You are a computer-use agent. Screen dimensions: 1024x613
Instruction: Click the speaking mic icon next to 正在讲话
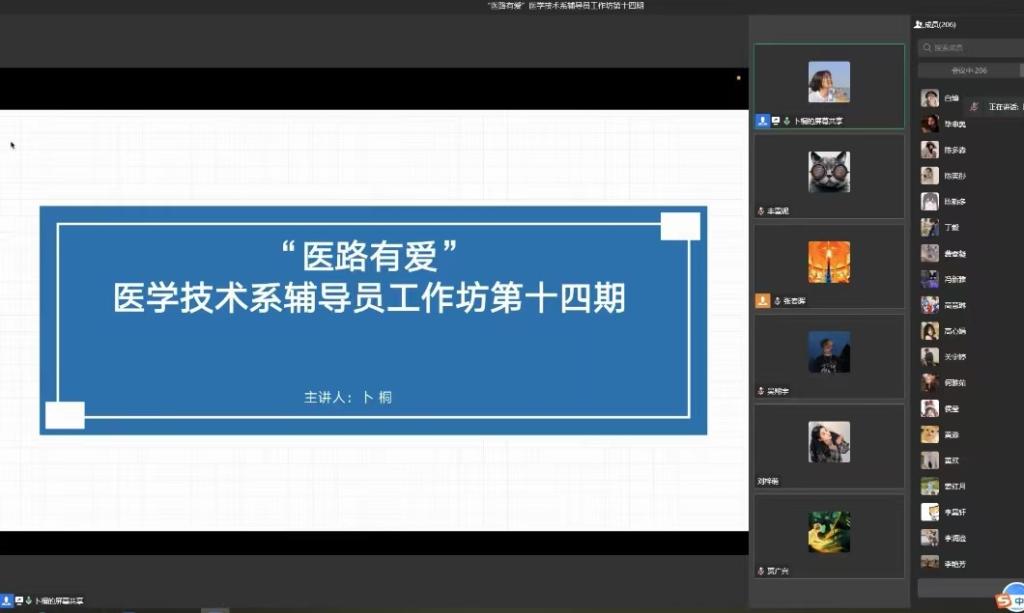974,106
